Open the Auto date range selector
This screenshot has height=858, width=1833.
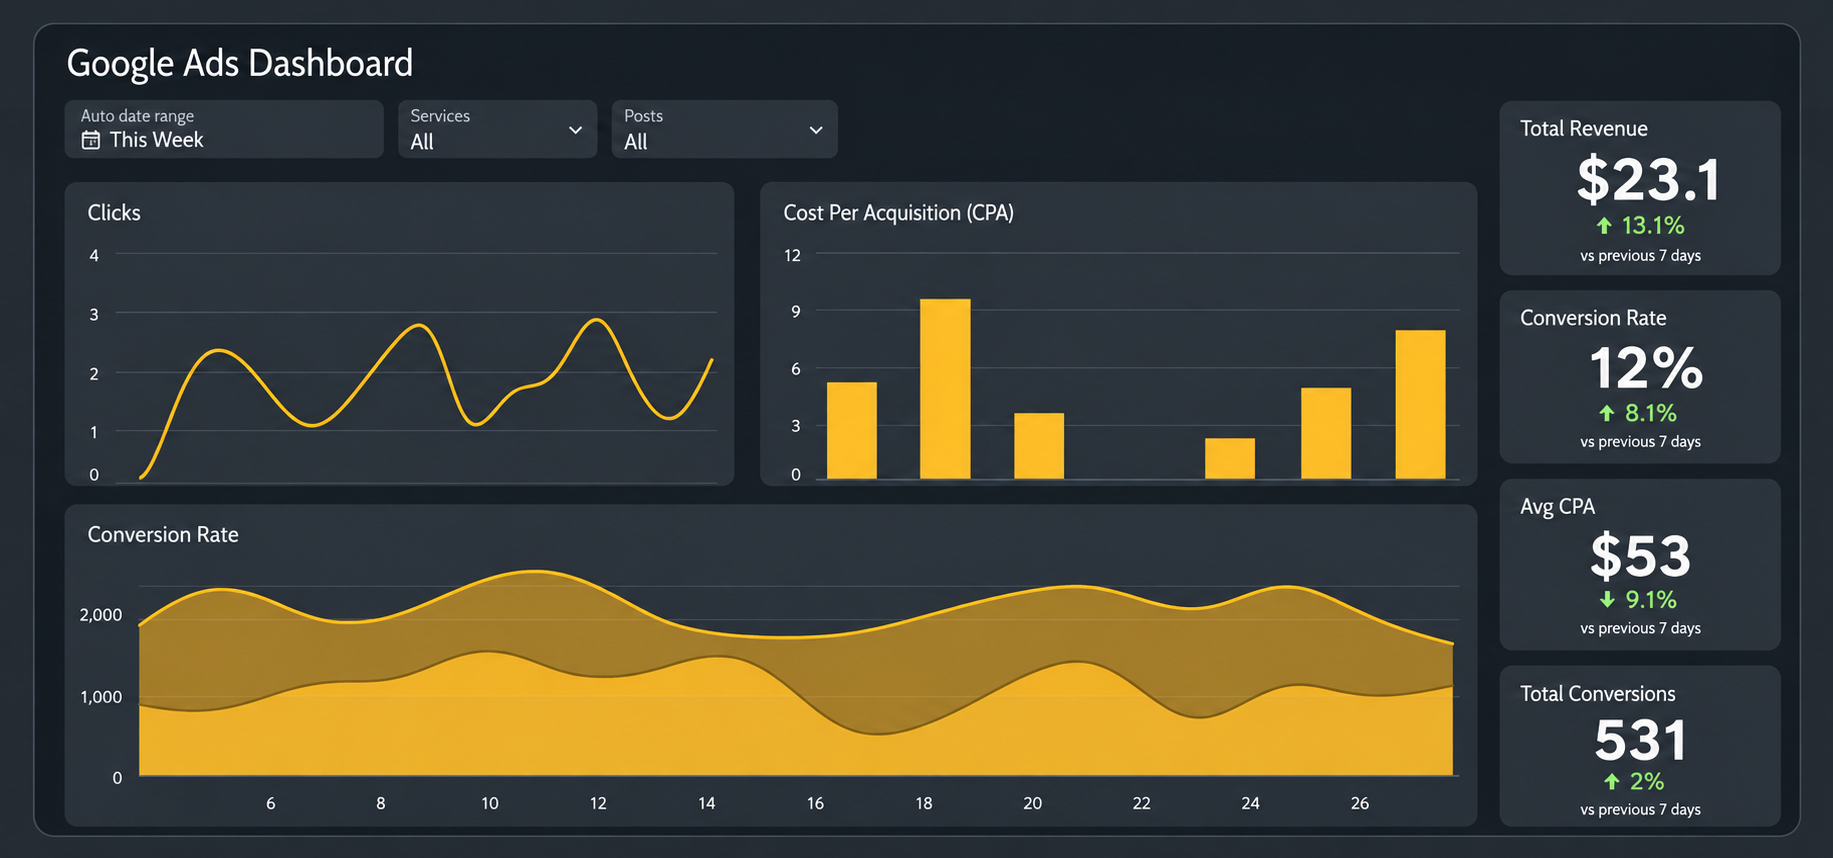coord(224,129)
